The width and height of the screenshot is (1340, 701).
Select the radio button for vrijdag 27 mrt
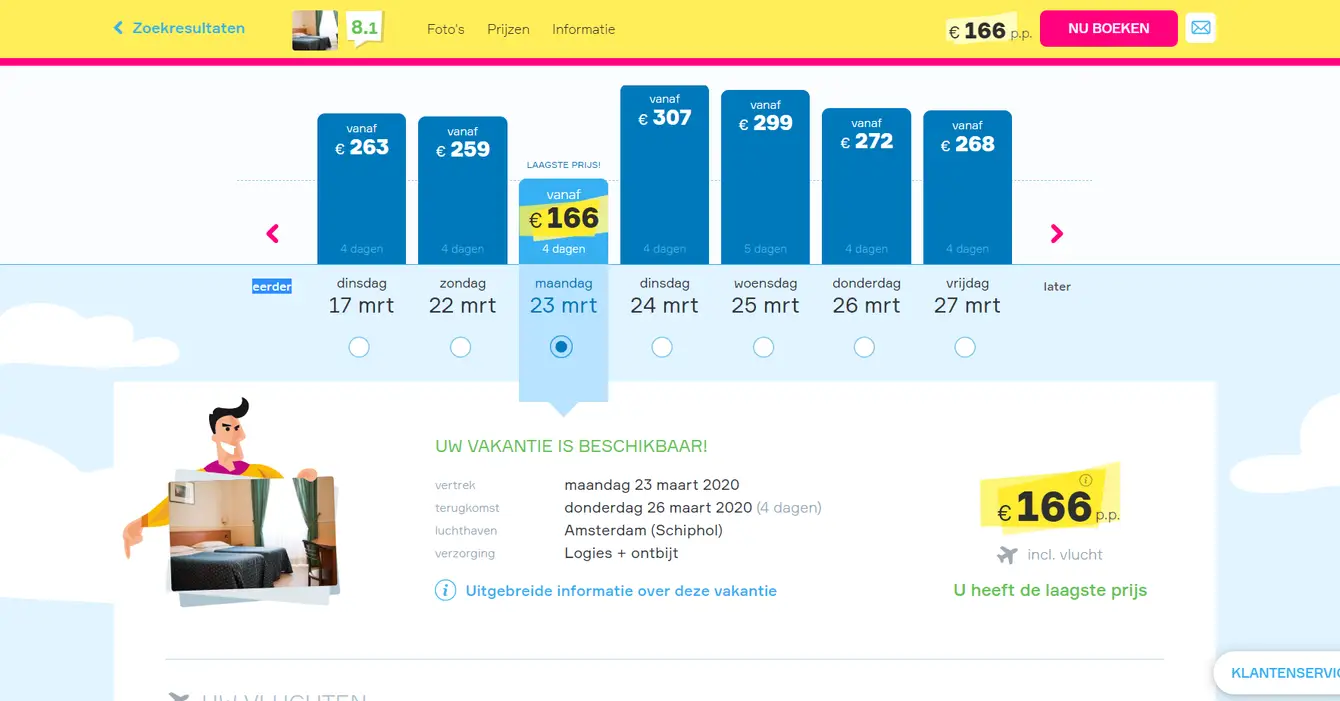pos(965,347)
